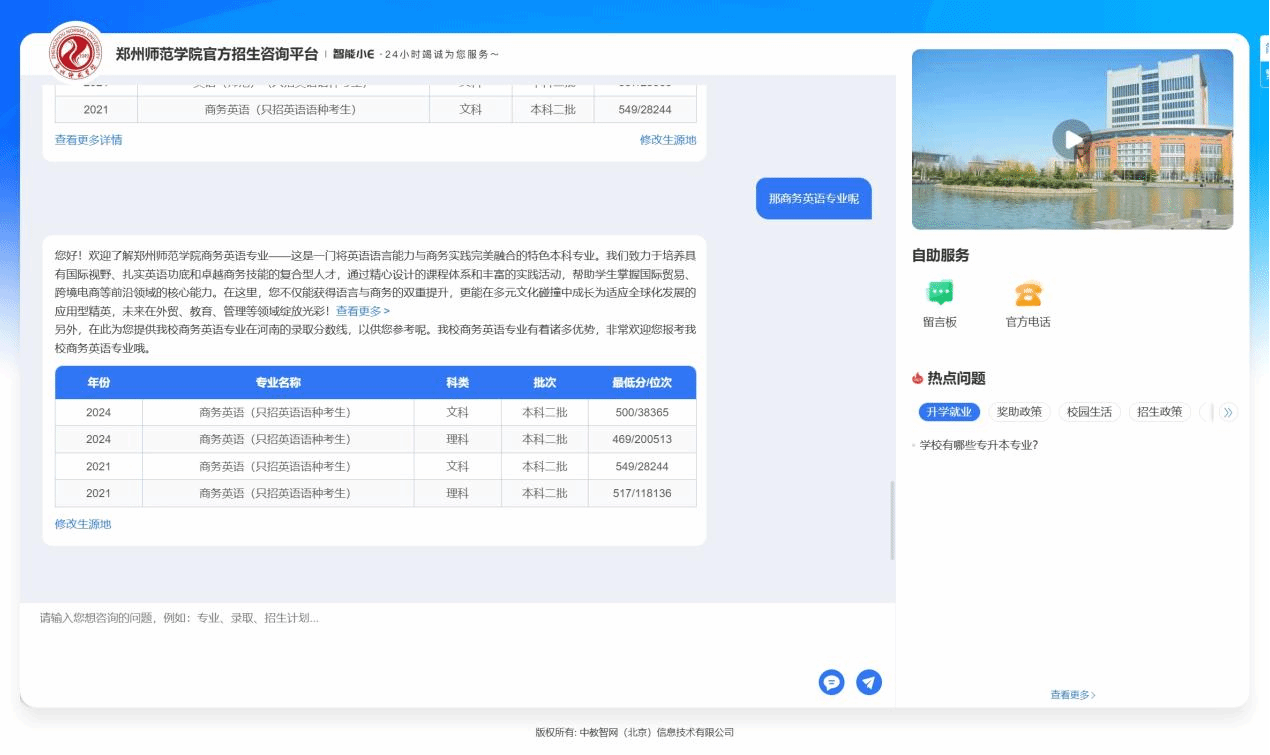Click the flame icon beside 热点问题

pos(917,378)
